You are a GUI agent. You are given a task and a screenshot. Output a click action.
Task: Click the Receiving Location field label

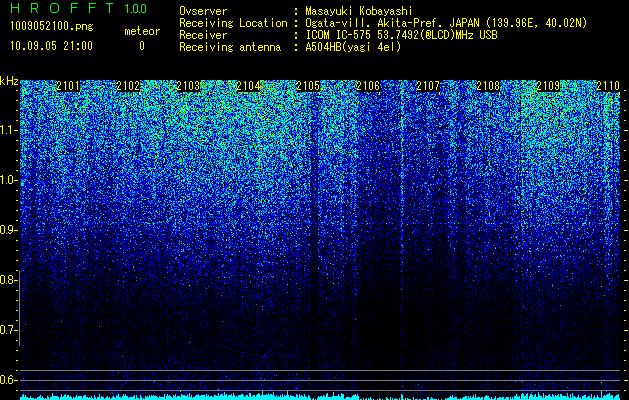tap(233, 23)
